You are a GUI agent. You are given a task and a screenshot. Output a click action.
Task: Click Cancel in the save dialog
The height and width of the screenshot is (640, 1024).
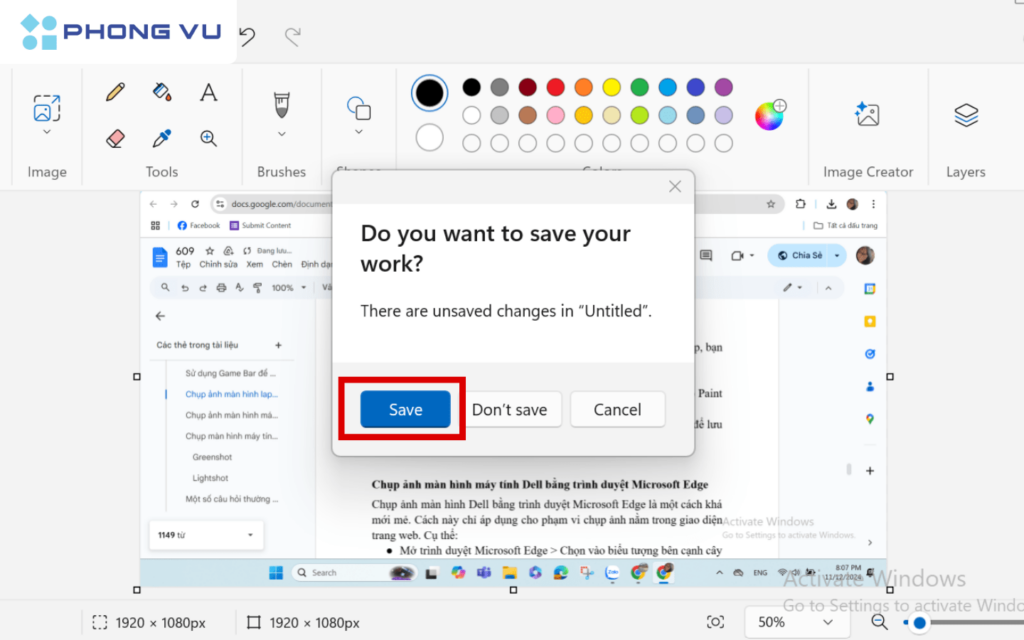point(617,409)
